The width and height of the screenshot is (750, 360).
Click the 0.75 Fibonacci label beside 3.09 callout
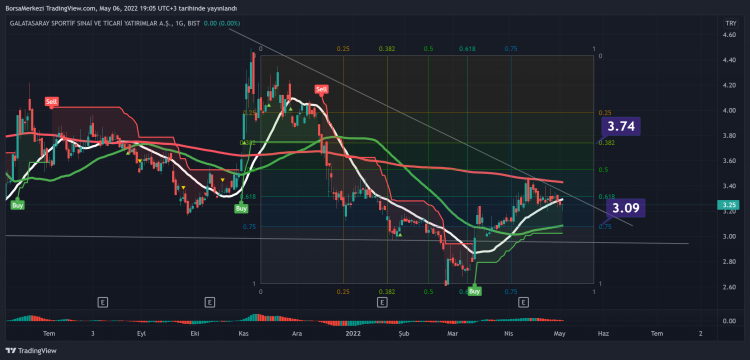(x=605, y=227)
